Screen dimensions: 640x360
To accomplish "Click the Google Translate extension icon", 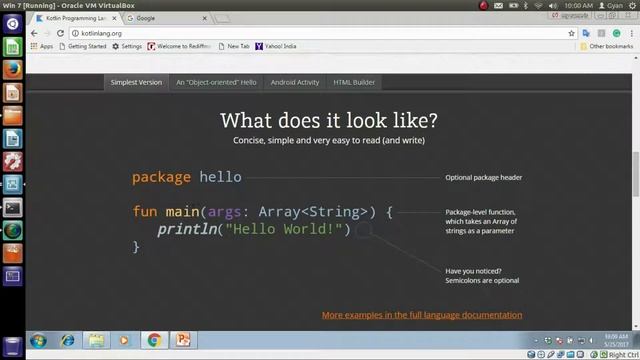I will coord(586,33).
